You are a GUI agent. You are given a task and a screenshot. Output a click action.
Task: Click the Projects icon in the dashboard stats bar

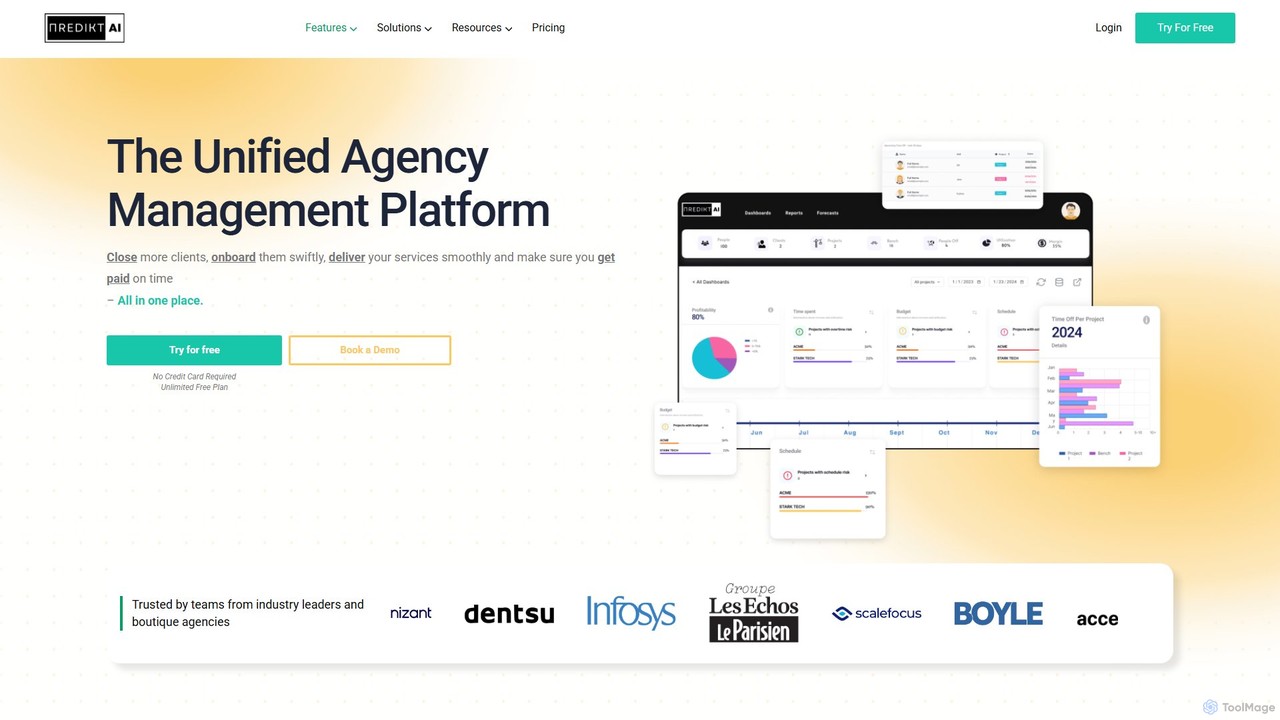click(818, 242)
